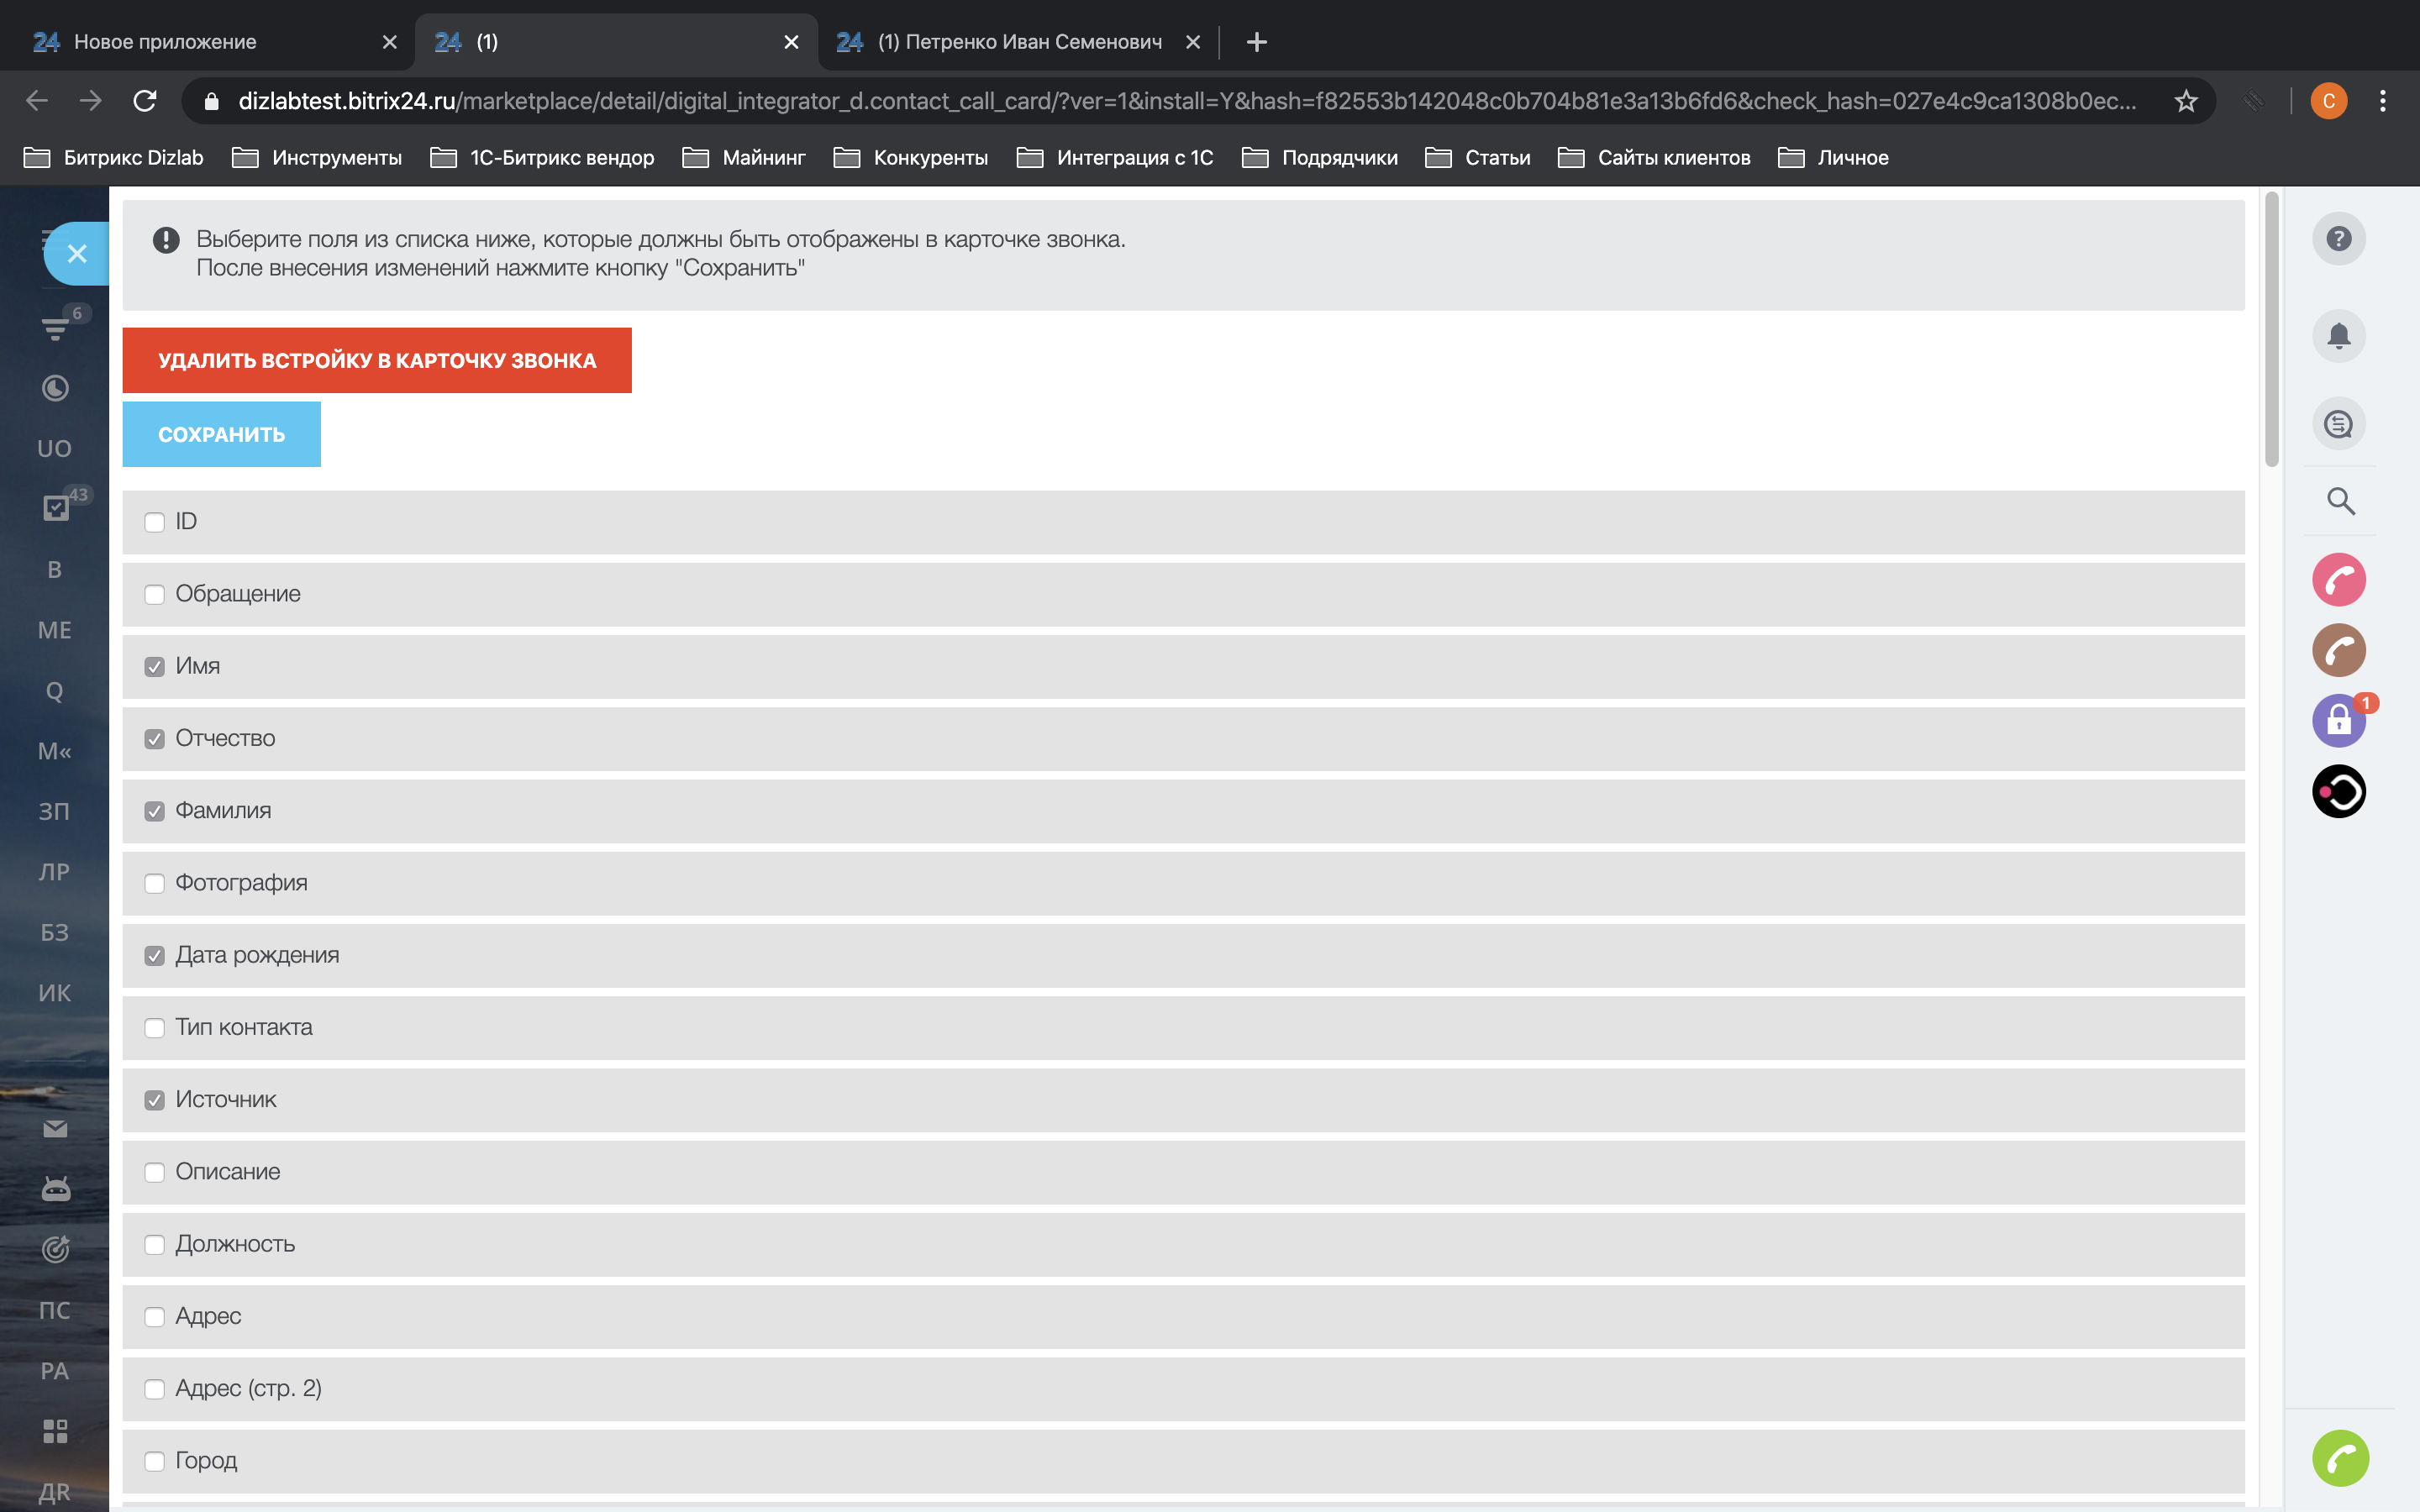Click the Сохранить button
Screen dimensions: 2420x1512
point(221,434)
